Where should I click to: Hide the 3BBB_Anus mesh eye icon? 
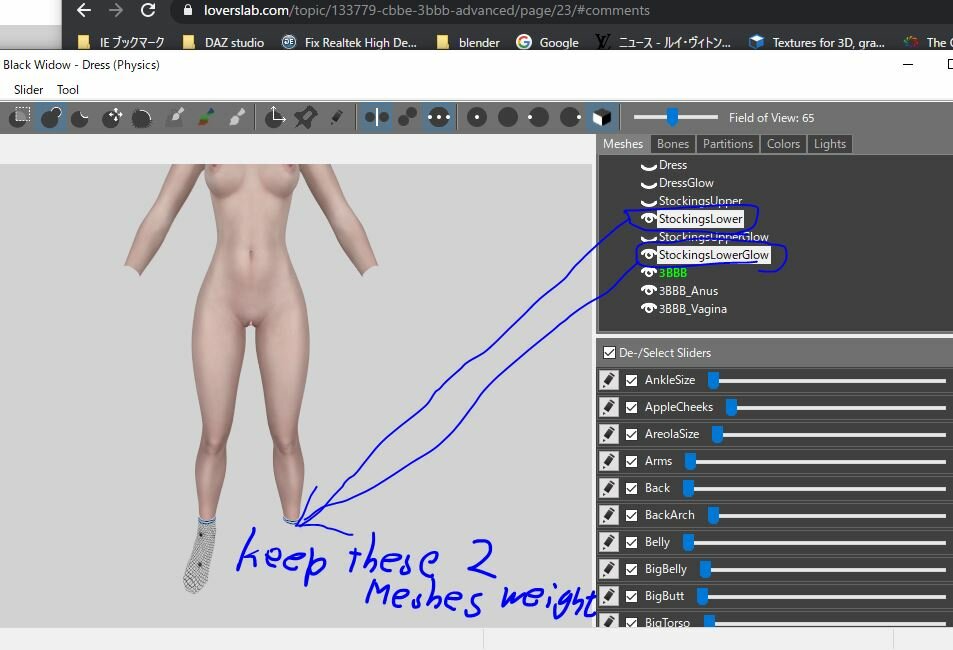649,291
